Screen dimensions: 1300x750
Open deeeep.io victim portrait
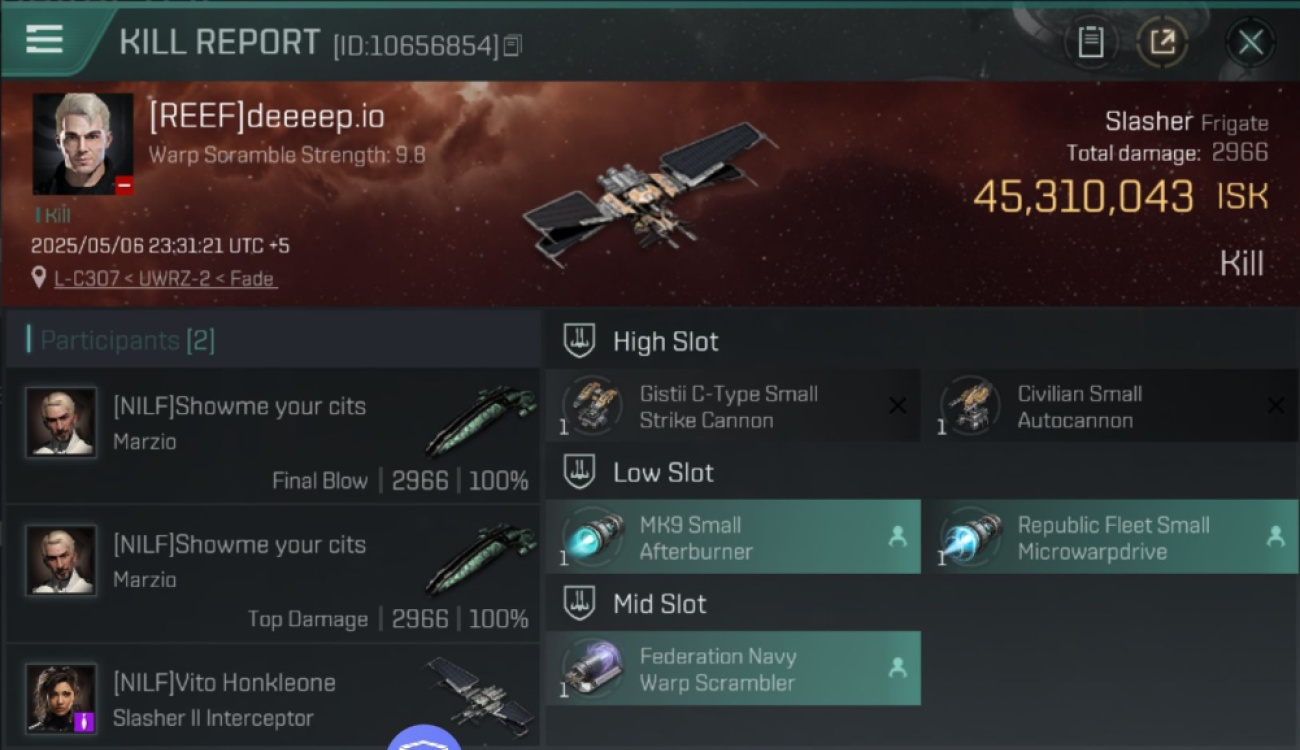coord(83,144)
